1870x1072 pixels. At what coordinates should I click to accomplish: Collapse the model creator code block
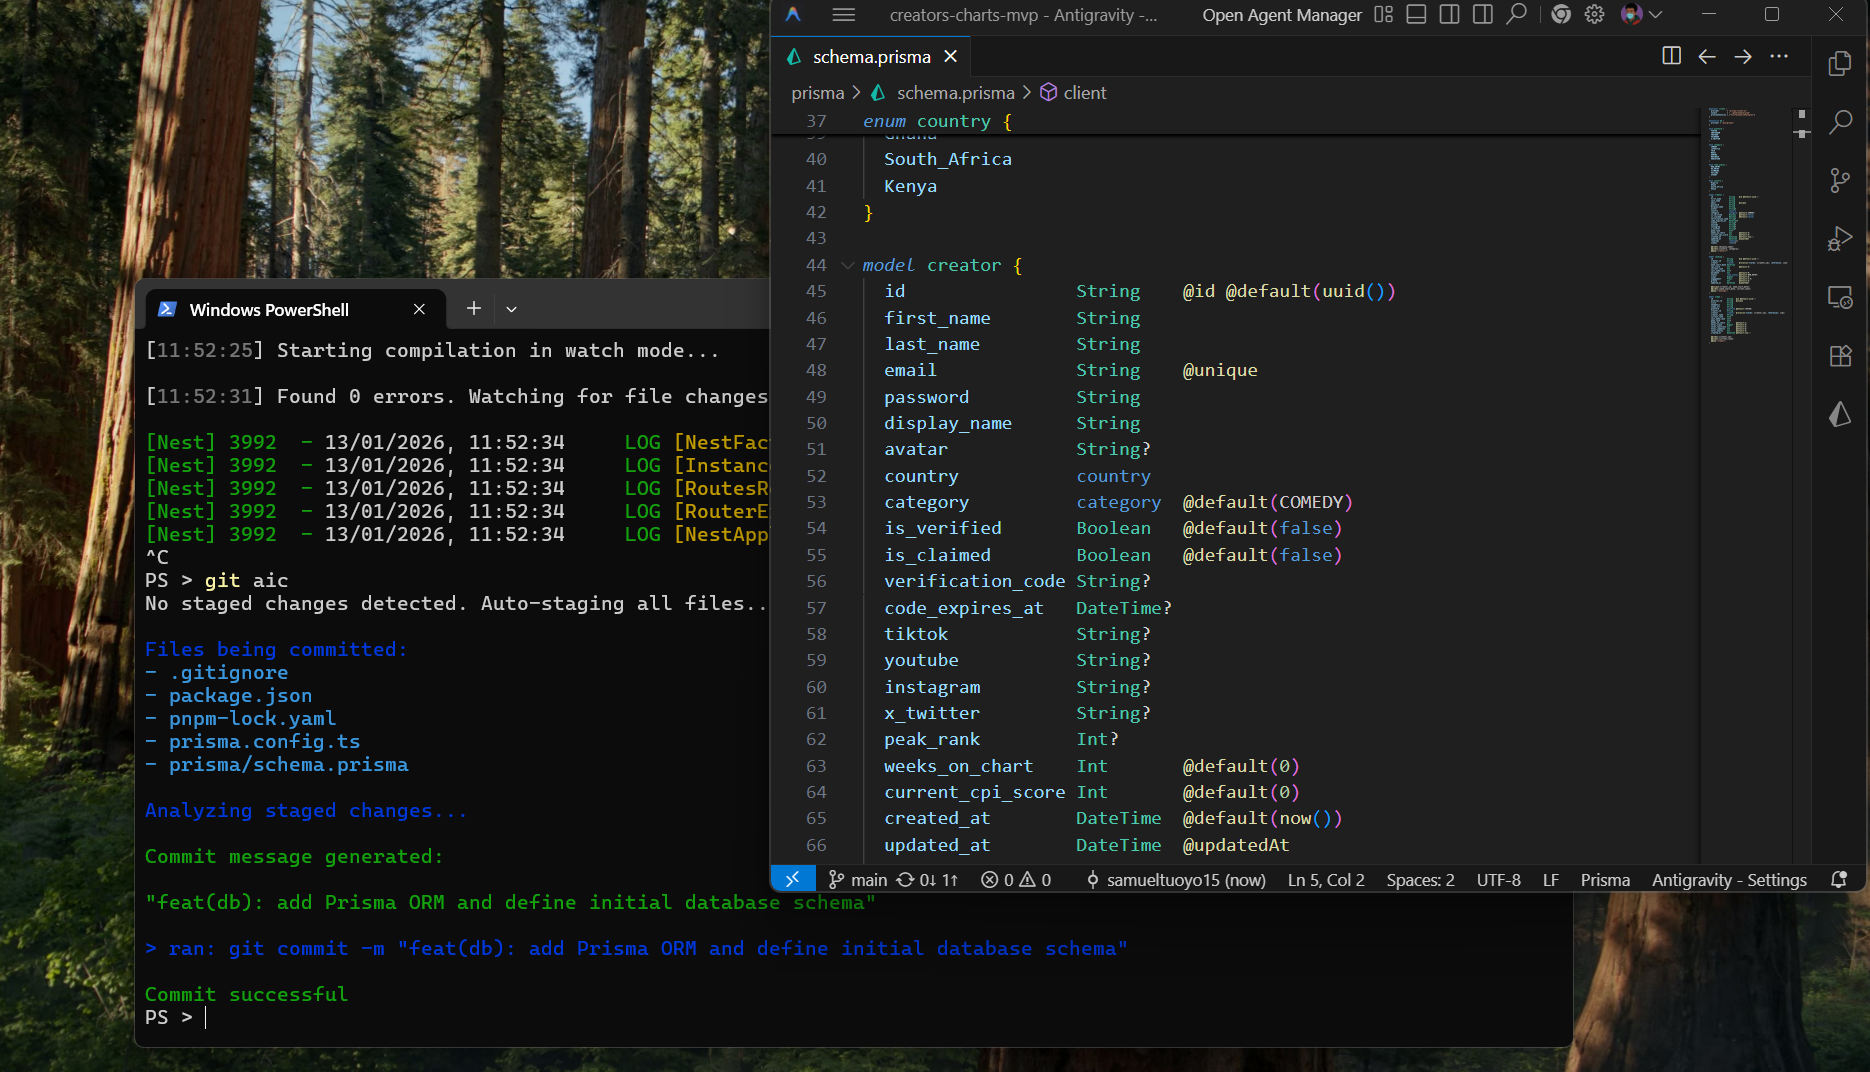848,265
